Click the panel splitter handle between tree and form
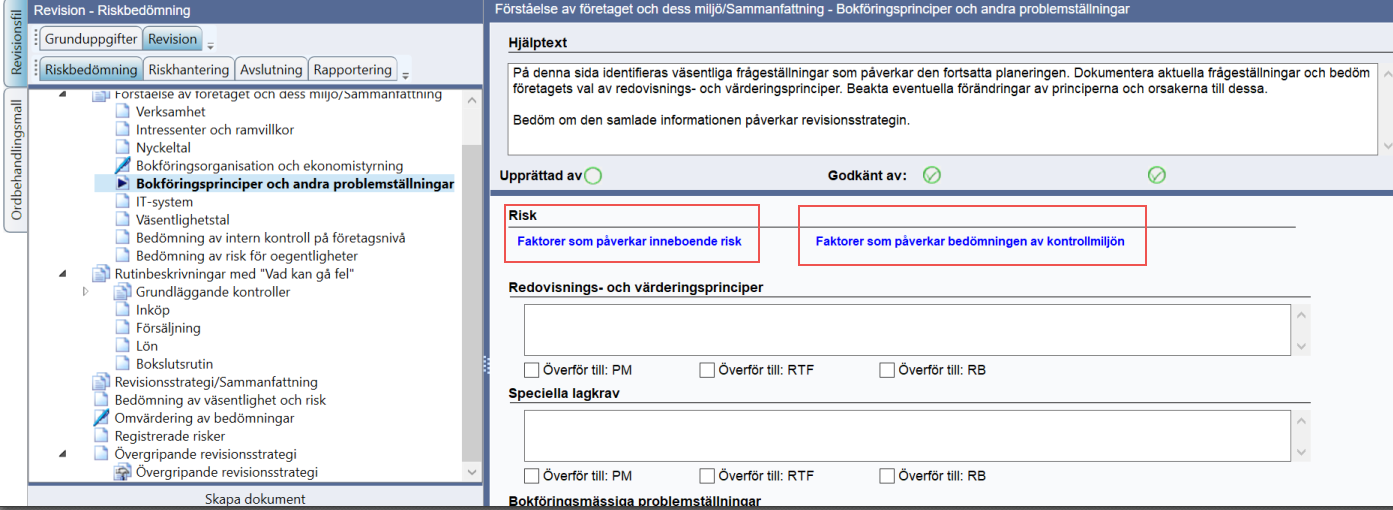Image resolution: width=1393 pixels, height=510 pixels. coord(486,363)
